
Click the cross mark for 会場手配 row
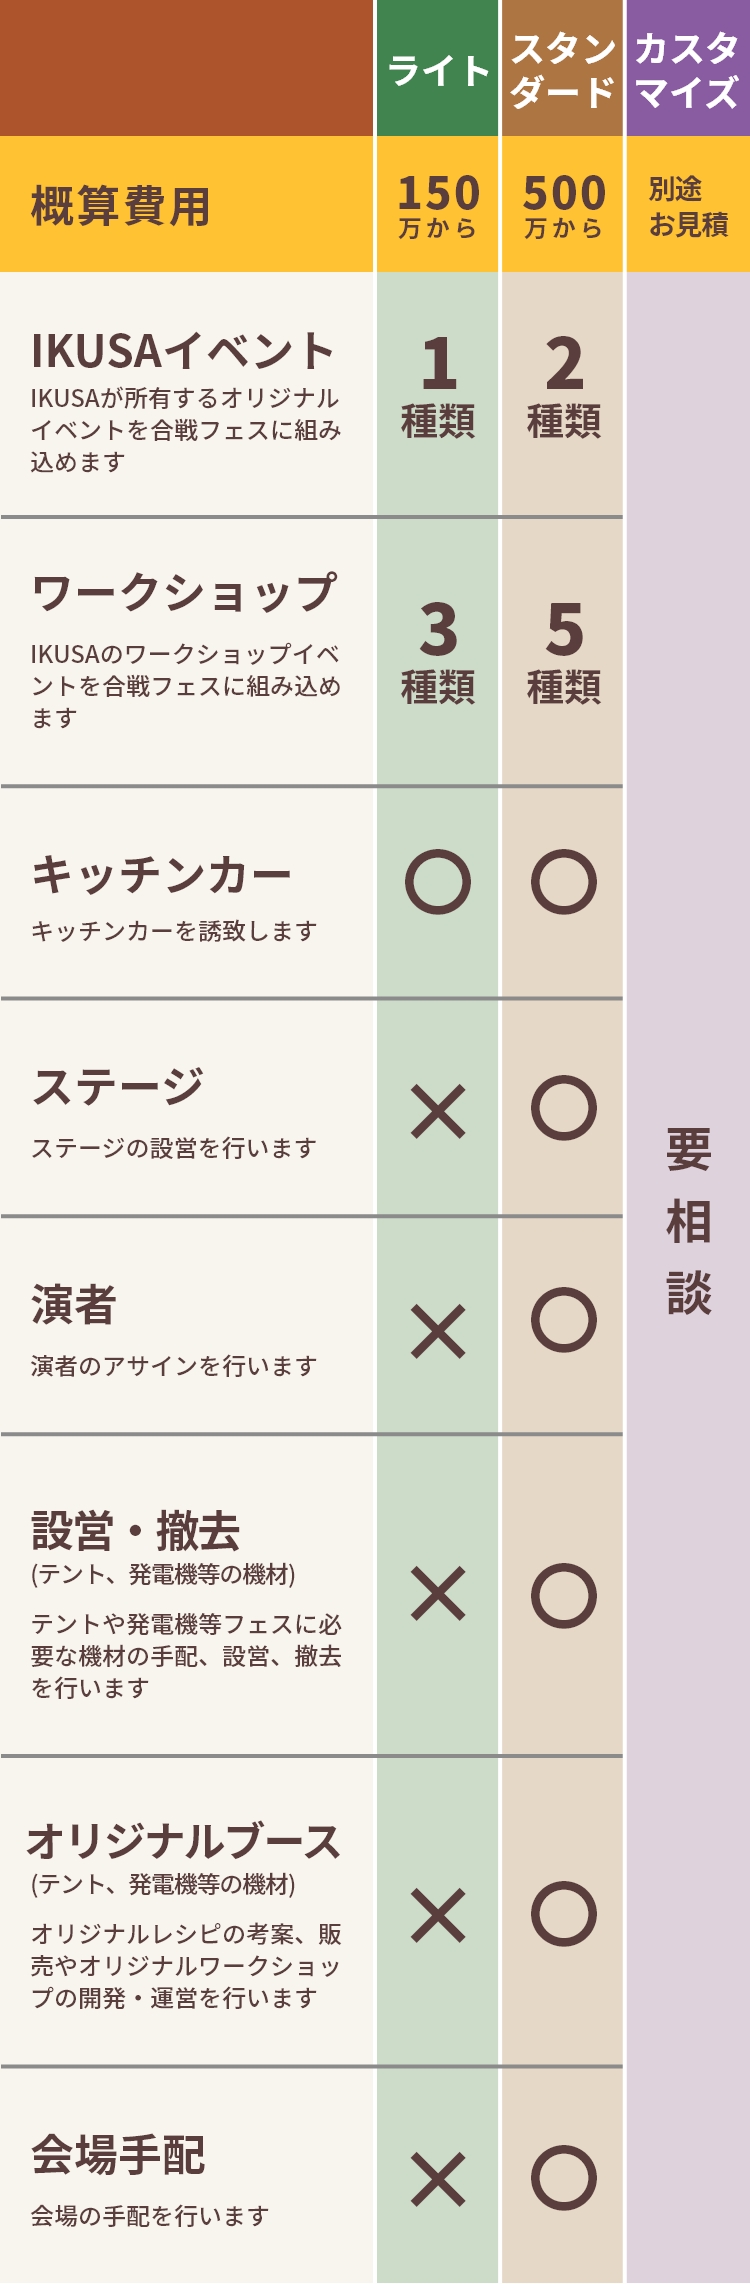[438, 2180]
